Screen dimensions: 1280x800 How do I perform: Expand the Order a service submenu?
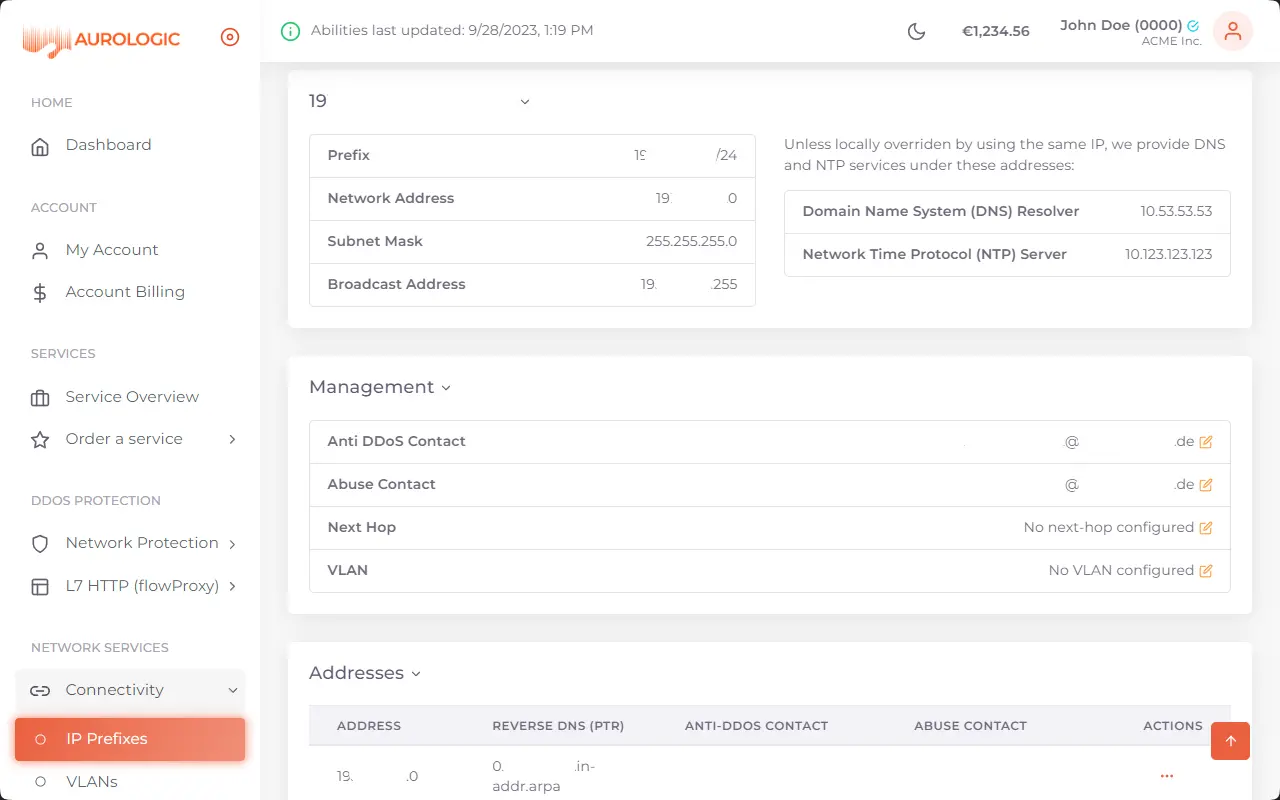pyautogui.click(x=232, y=438)
